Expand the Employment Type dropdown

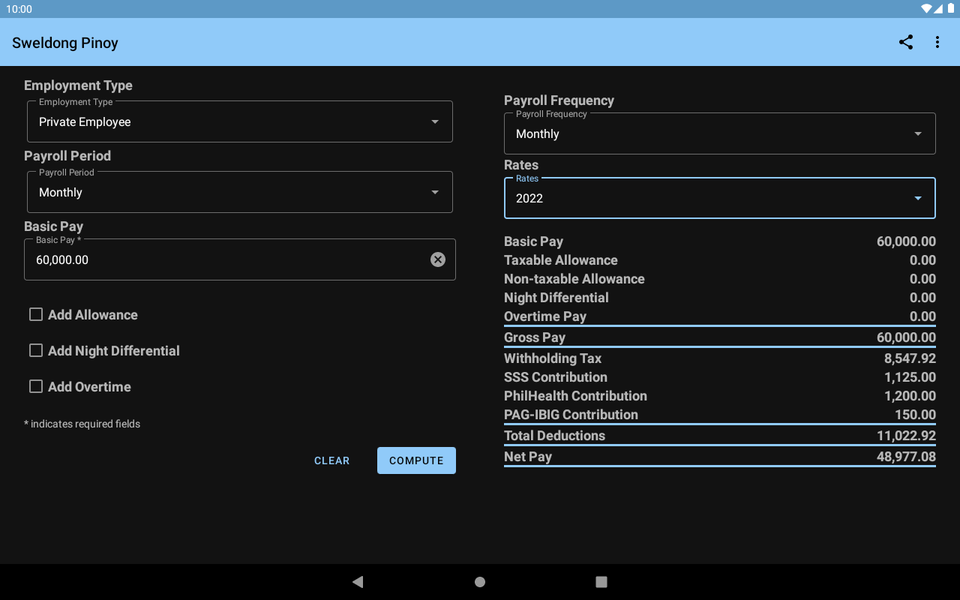pos(240,122)
